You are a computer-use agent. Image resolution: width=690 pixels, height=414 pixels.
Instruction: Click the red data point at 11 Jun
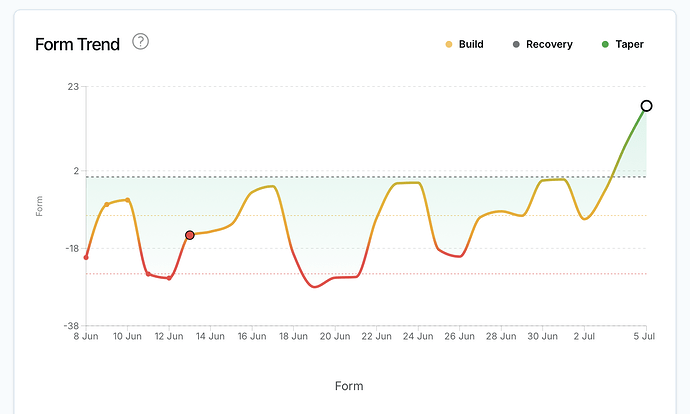coord(148,274)
